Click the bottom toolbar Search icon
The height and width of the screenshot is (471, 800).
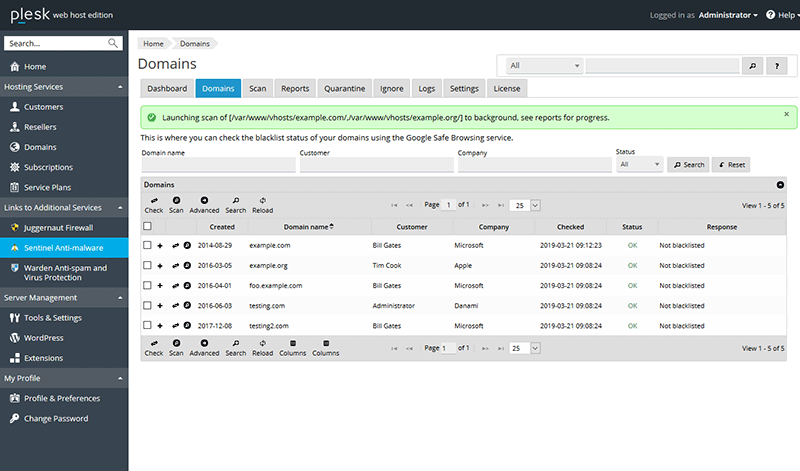236,343
